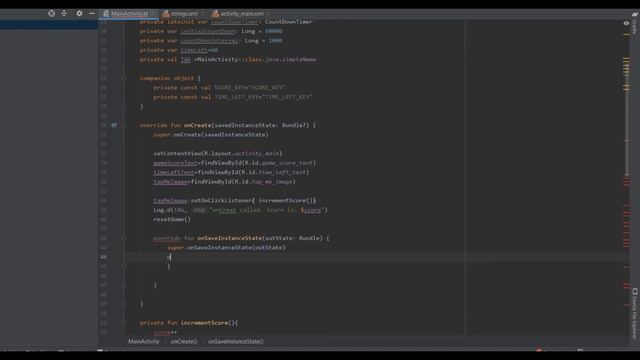Screen dimensions: 640x360
Task: Click the override gutter icon beside onCreate
Action: [x=114, y=125]
